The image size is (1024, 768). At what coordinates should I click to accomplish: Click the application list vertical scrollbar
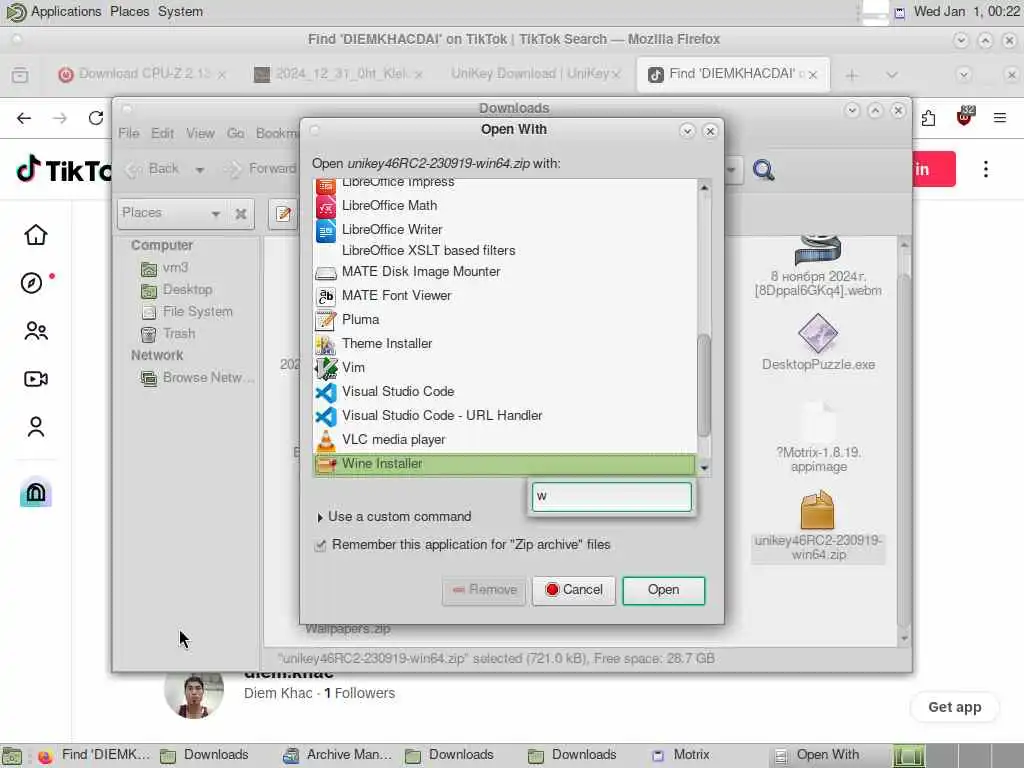tap(703, 385)
